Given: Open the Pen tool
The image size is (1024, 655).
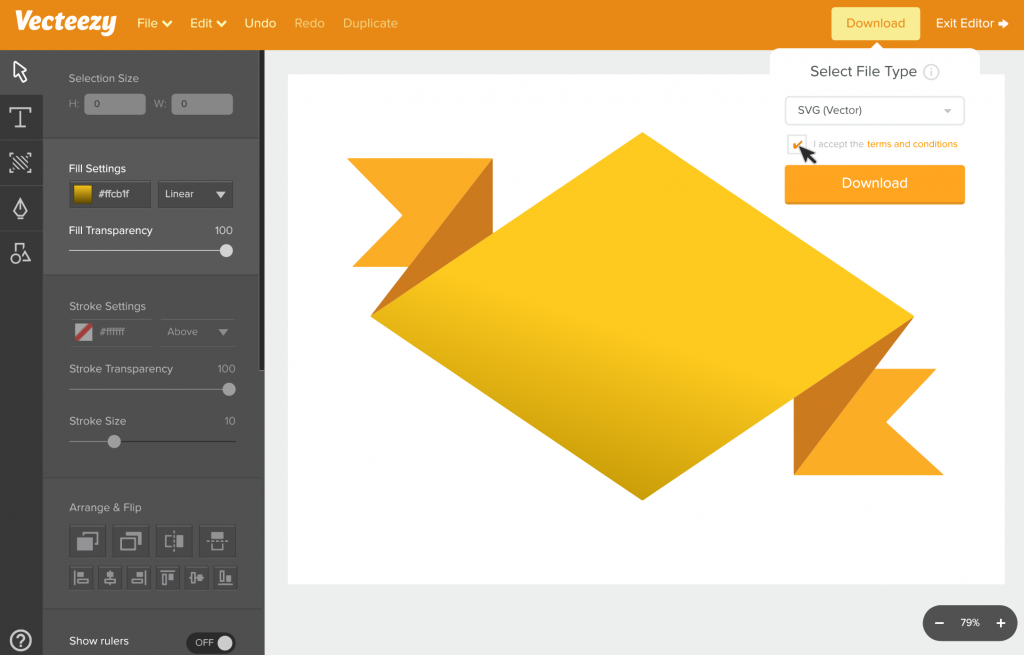Looking at the screenshot, I should 20,208.
